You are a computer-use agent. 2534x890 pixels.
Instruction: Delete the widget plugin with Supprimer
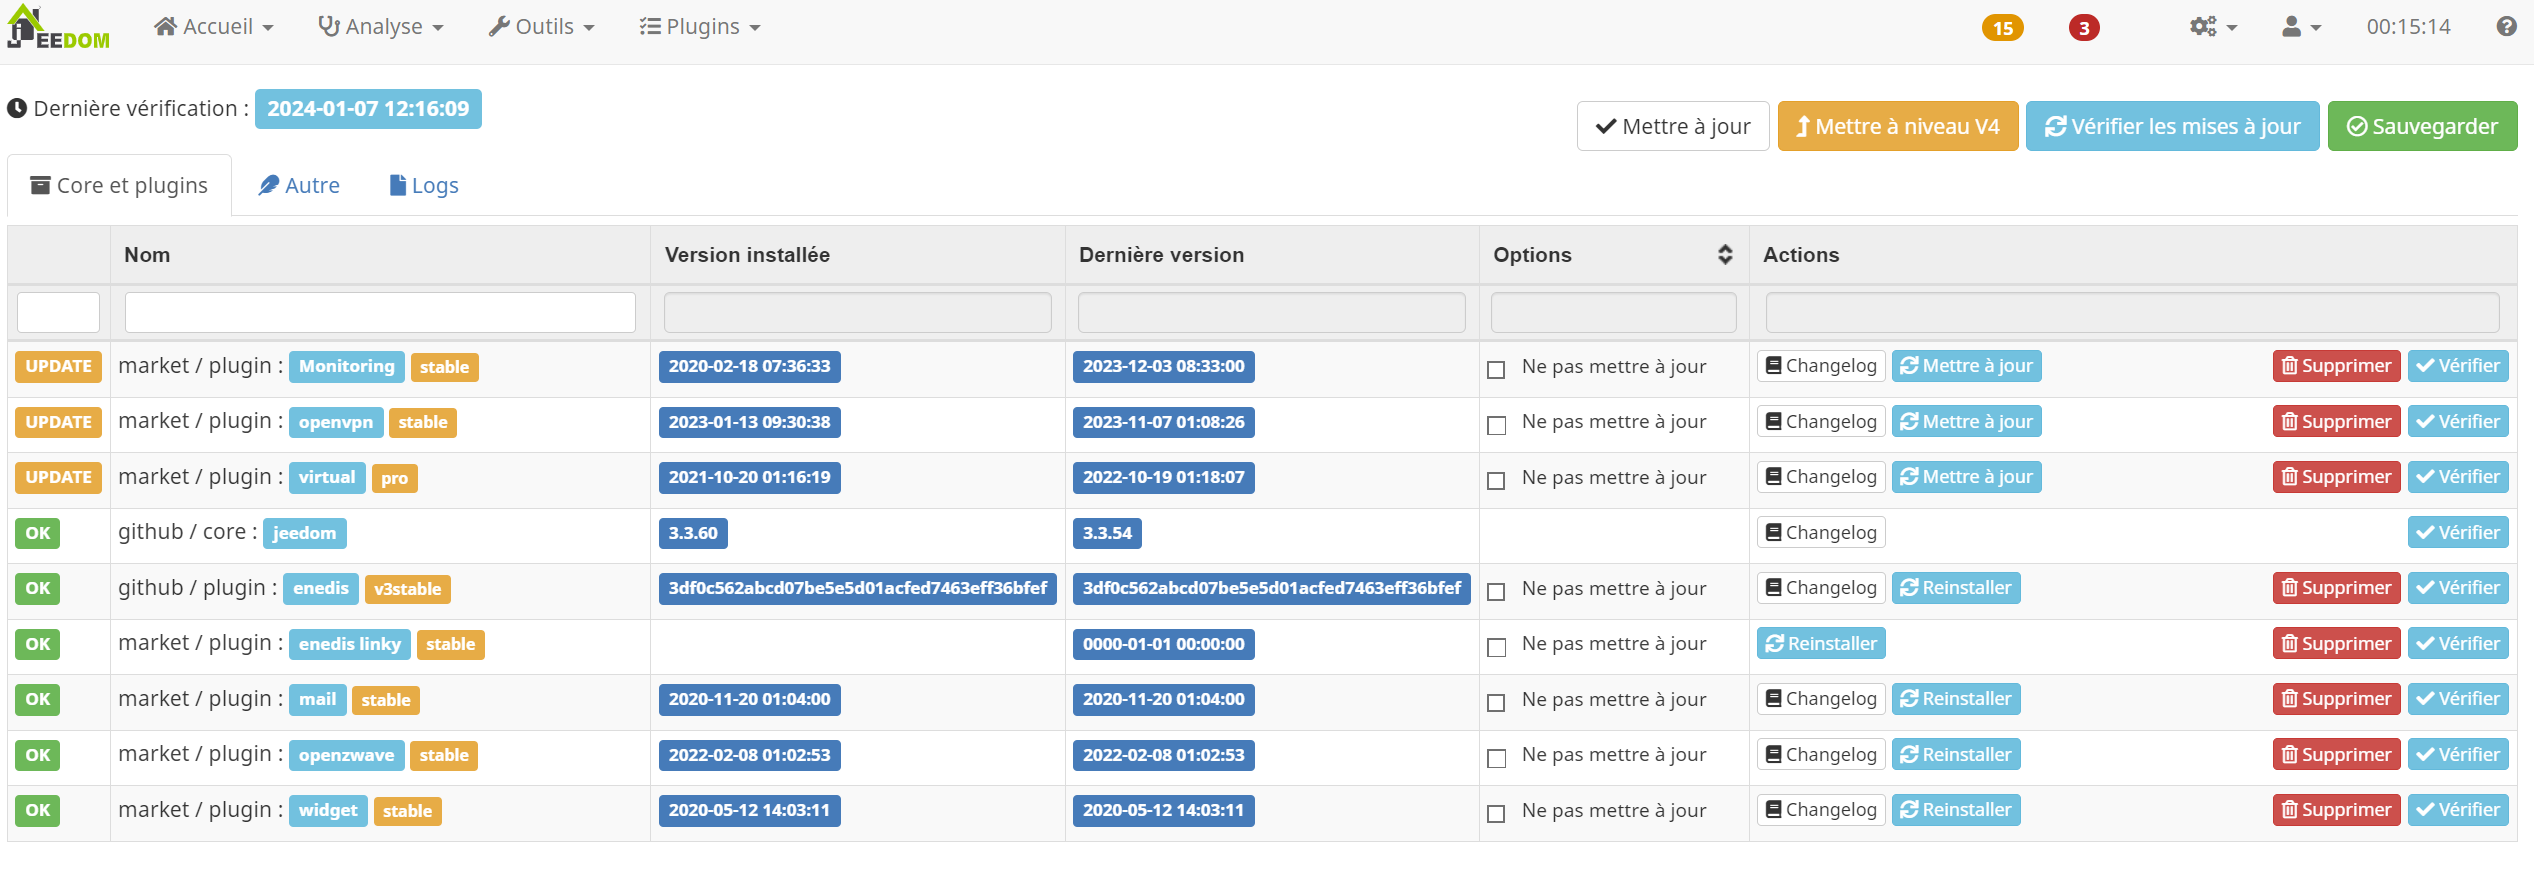2336,810
